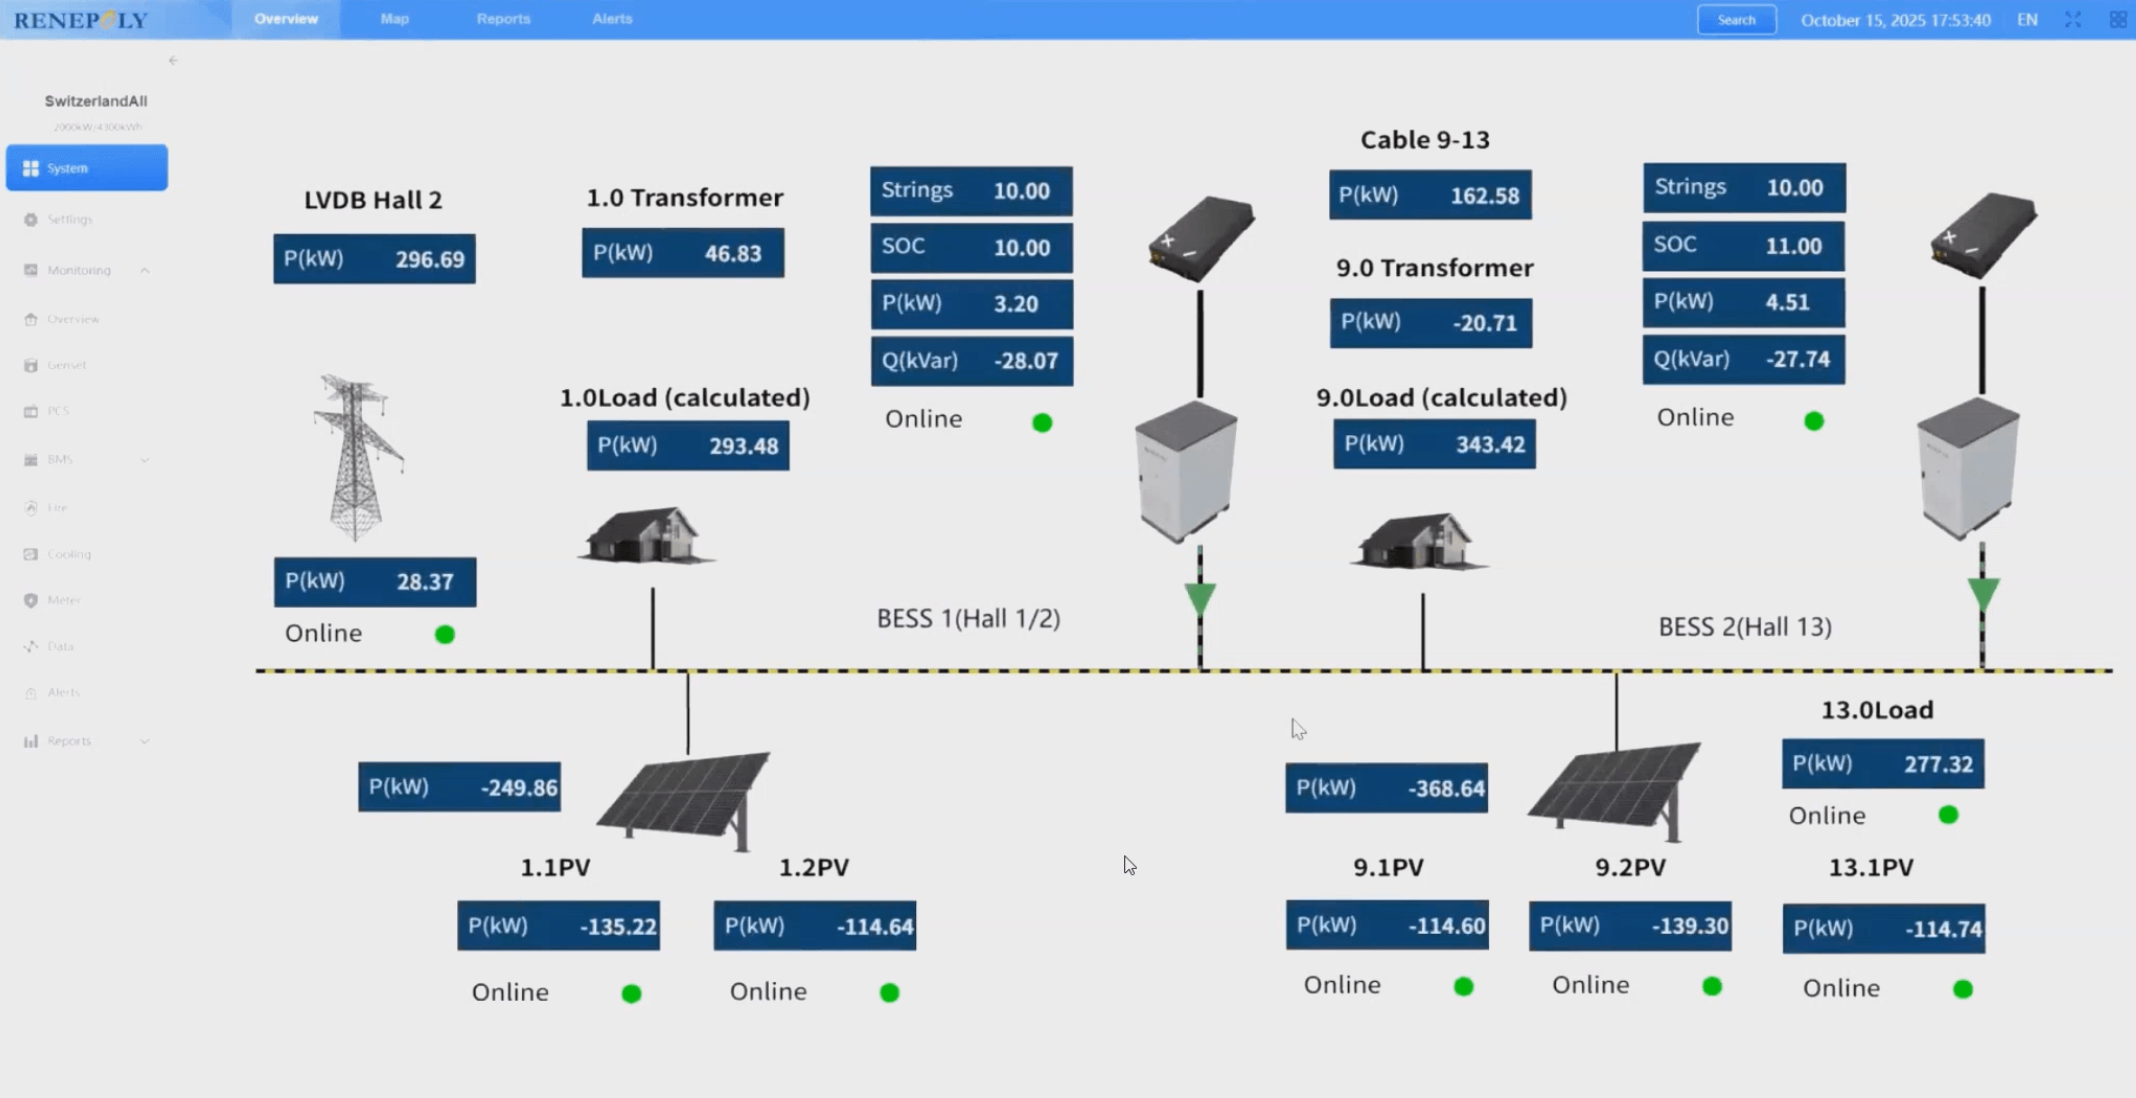The width and height of the screenshot is (2136, 1098).
Task: Toggle the Online status beside LVDB Hall 2 tower
Action: (x=444, y=633)
